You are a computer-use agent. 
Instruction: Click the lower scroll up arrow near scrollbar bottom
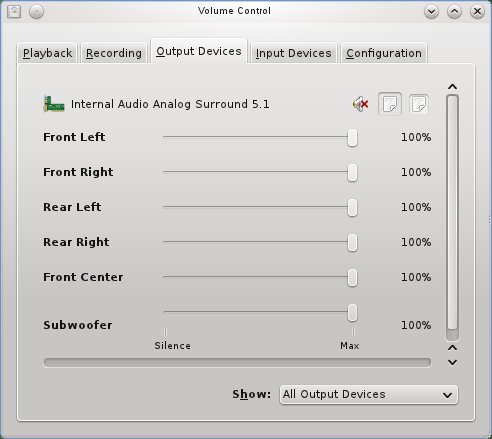click(452, 348)
